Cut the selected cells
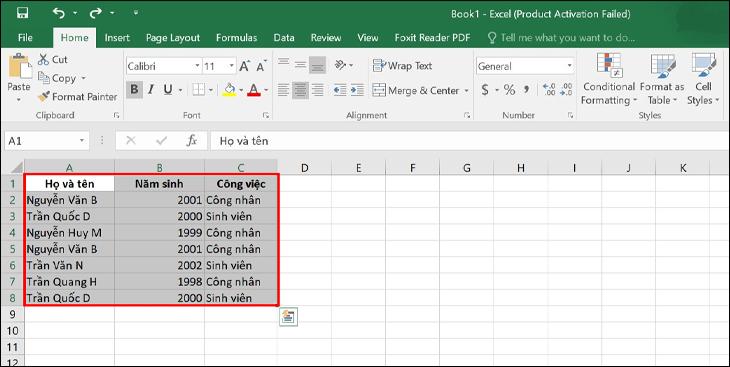 pos(53,60)
